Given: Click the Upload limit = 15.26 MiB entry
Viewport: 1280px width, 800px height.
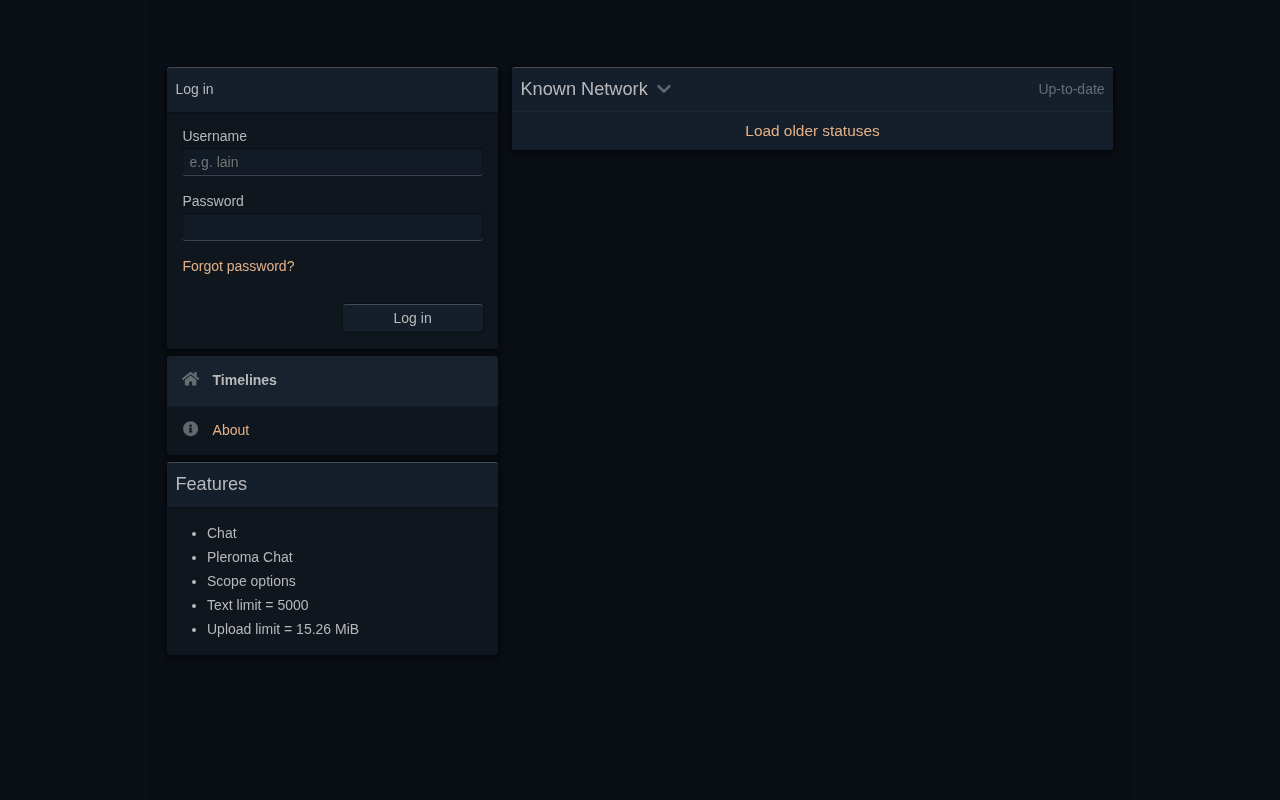Looking at the screenshot, I should pos(283,629).
